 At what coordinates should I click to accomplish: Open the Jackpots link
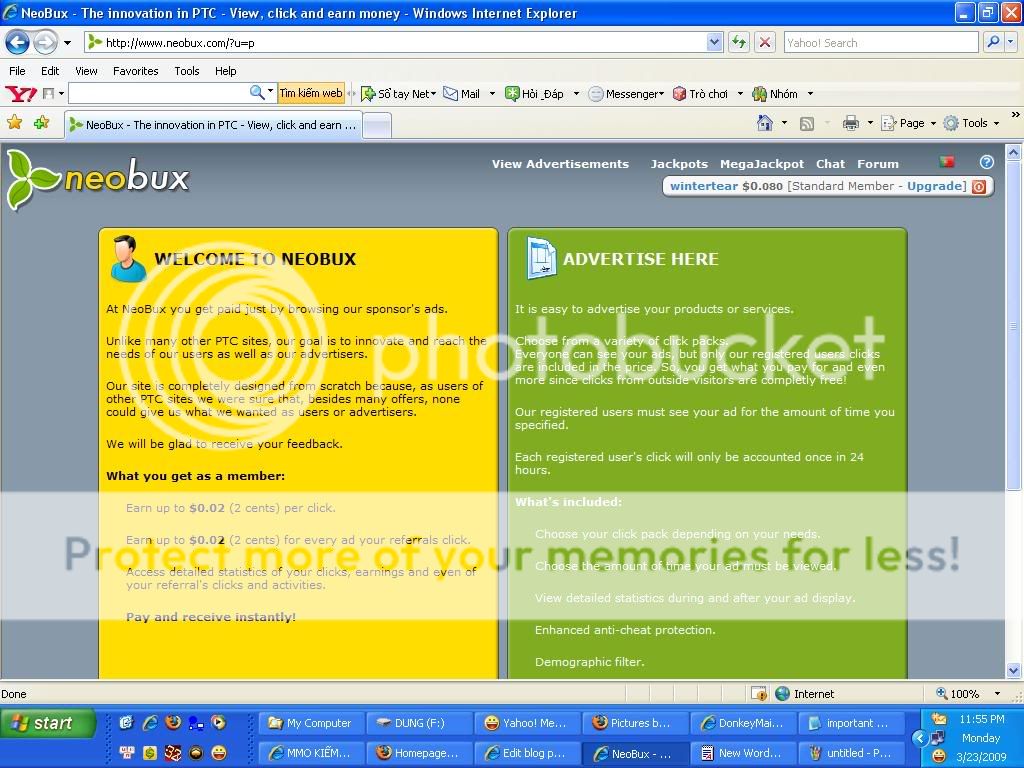pos(679,164)
